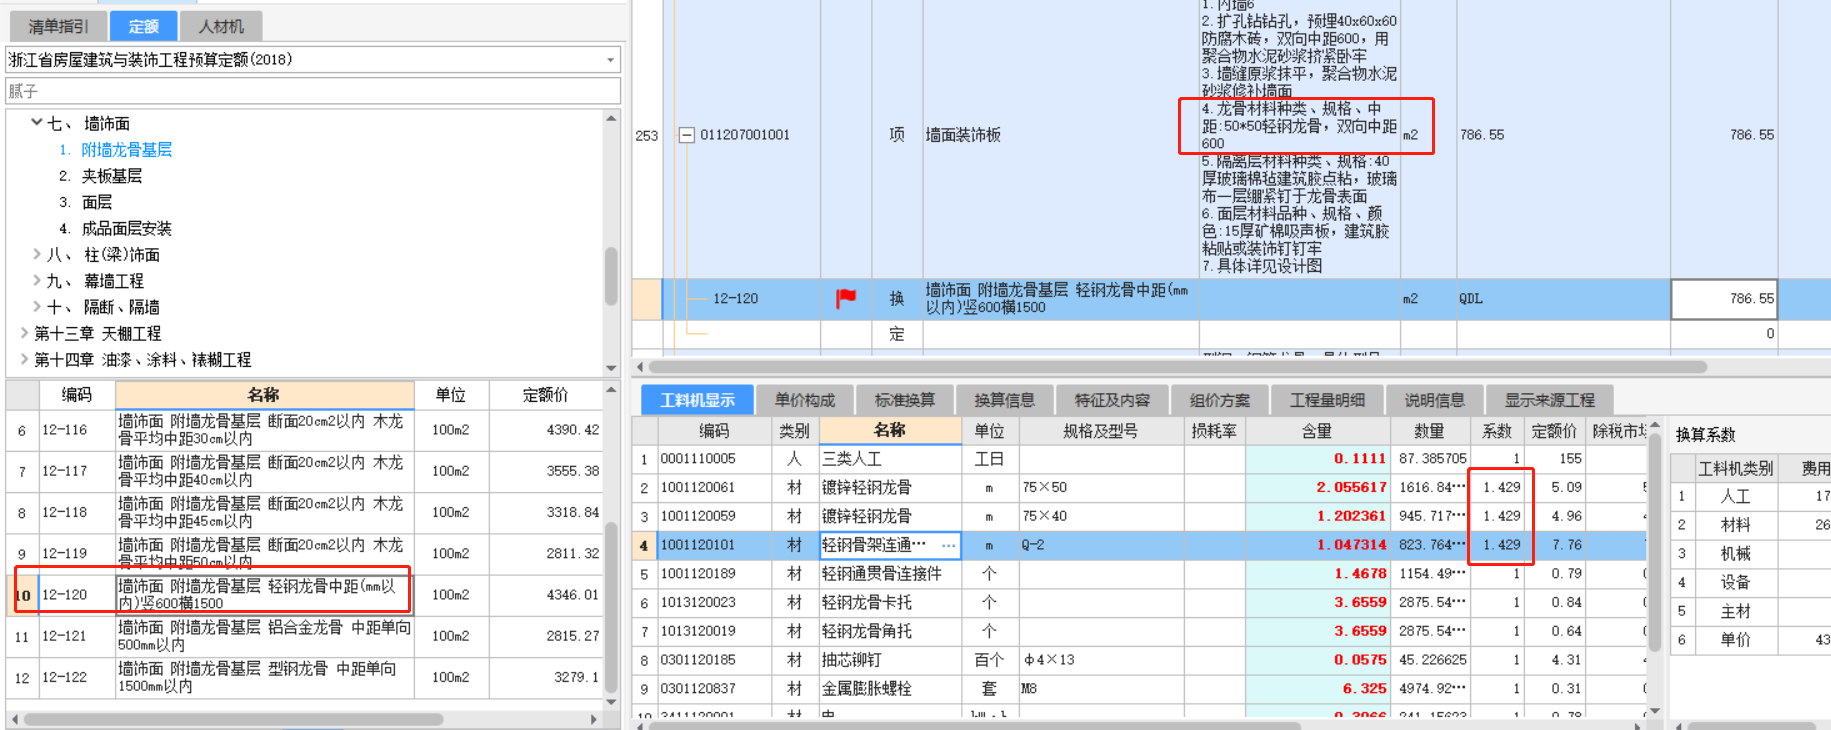Click the 墙面装饰板 name cell
Image resolution: width=1831 pixels, height=730 pixels.
click(x=1060, y=135)
